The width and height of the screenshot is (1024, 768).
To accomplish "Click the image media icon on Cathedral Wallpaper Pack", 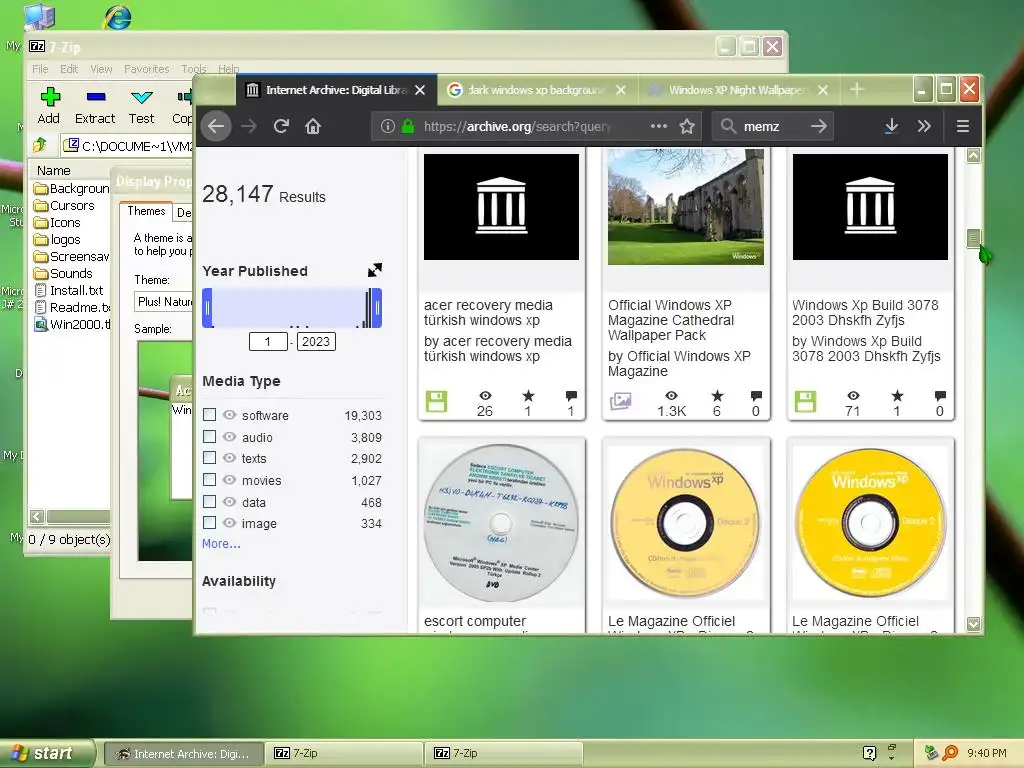I will pos(620,400).
